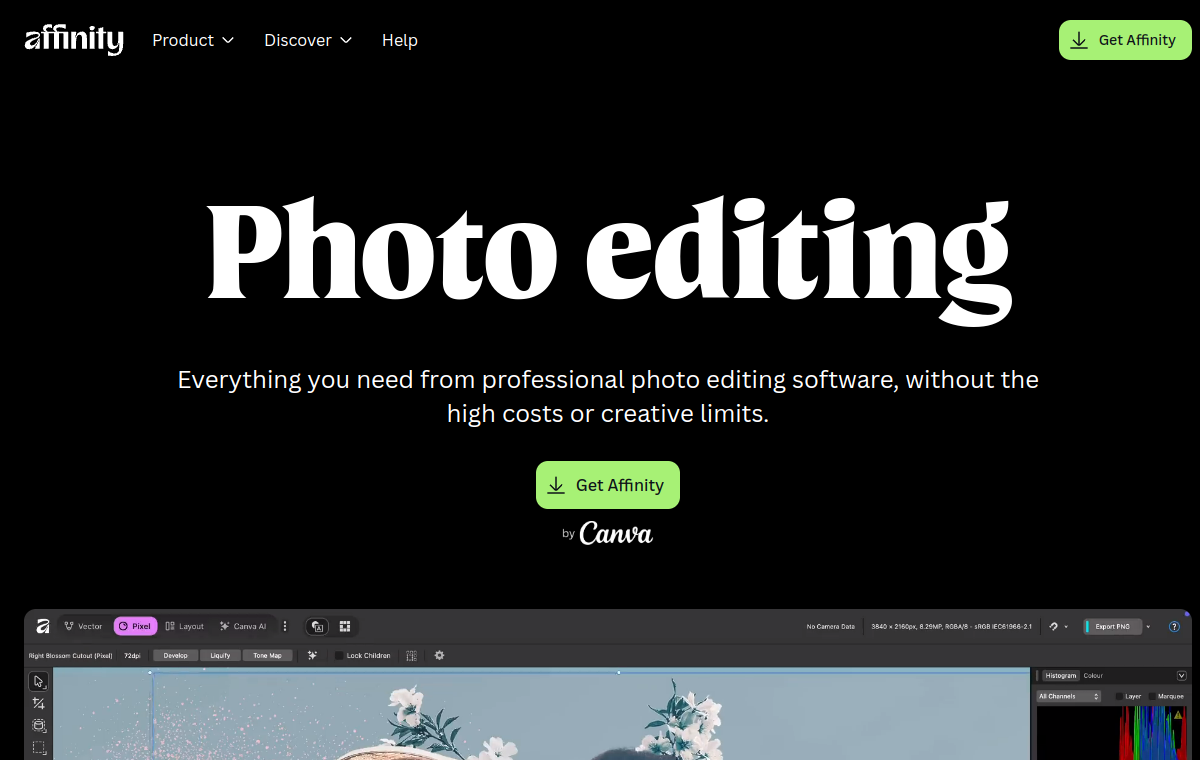Expand the snapping options arrow
The image size is (1200, 760).
1066,627
